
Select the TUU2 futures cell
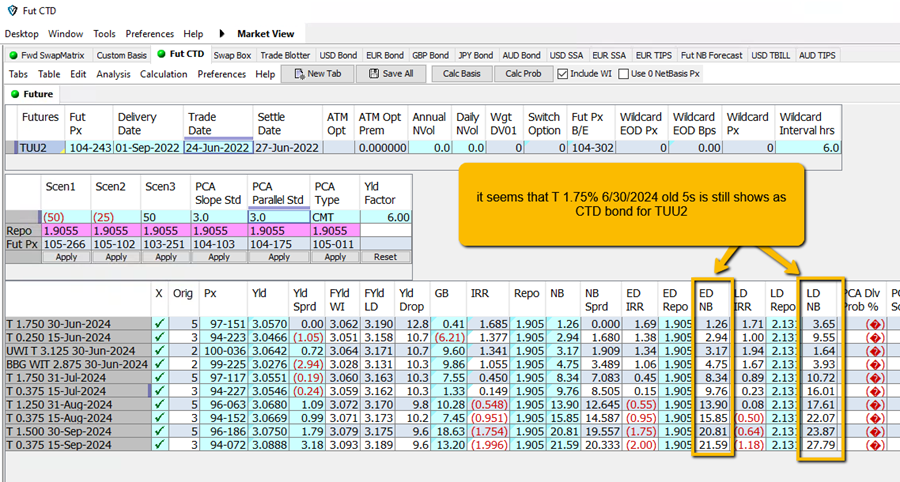pyautogui.click(x=40, y=147)
